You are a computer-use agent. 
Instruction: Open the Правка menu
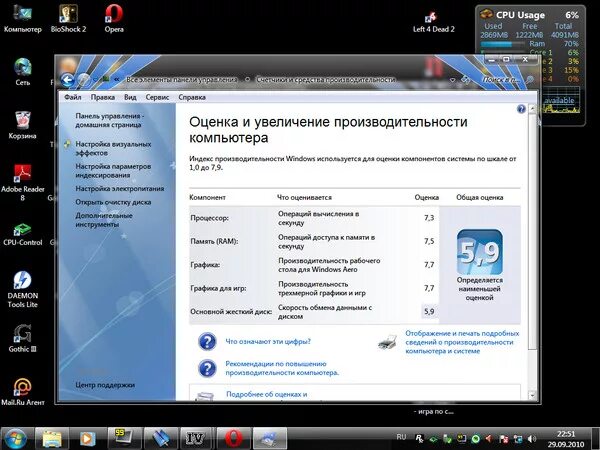[x=103, y=97]
